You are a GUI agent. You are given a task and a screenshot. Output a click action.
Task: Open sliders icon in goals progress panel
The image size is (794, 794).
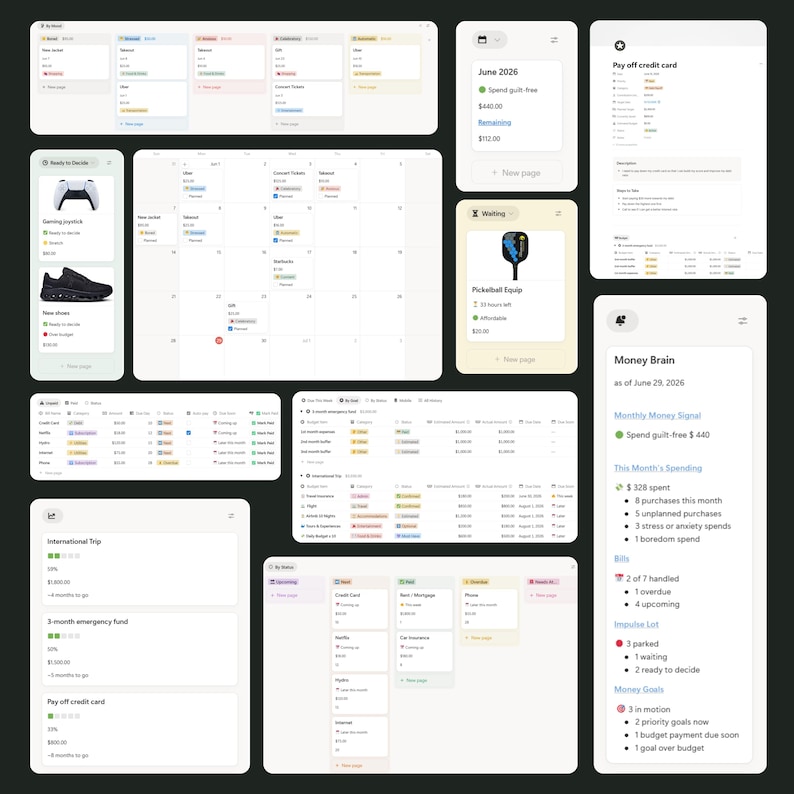231,516
